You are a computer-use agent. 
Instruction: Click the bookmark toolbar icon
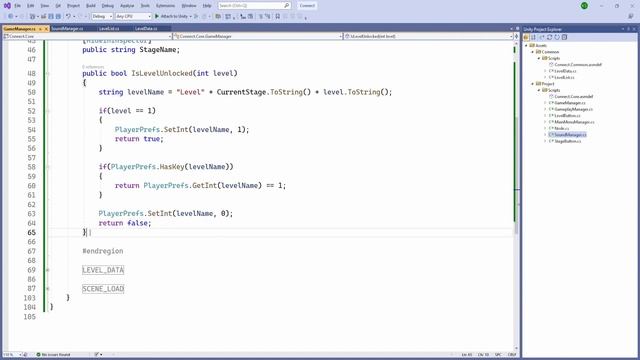[278, 16]
